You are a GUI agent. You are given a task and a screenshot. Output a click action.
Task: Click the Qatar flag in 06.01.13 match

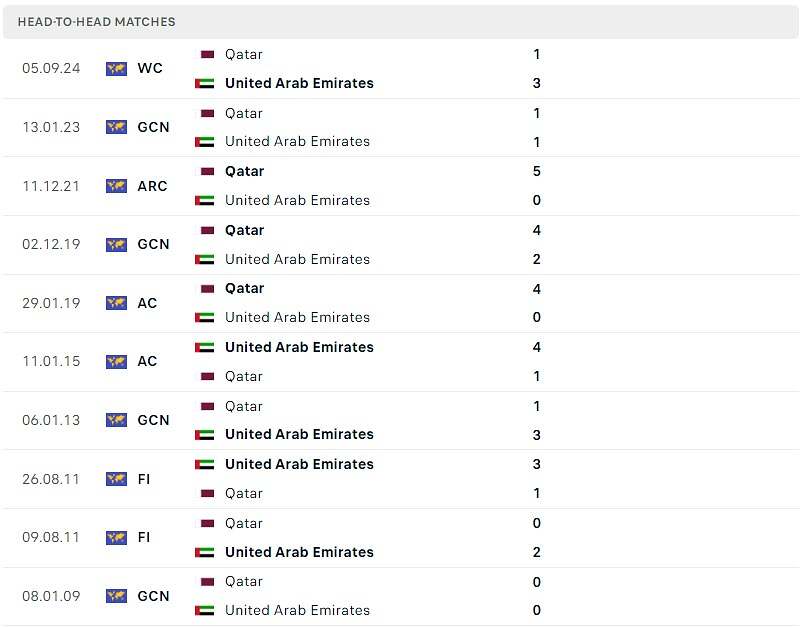pos(207,406)
